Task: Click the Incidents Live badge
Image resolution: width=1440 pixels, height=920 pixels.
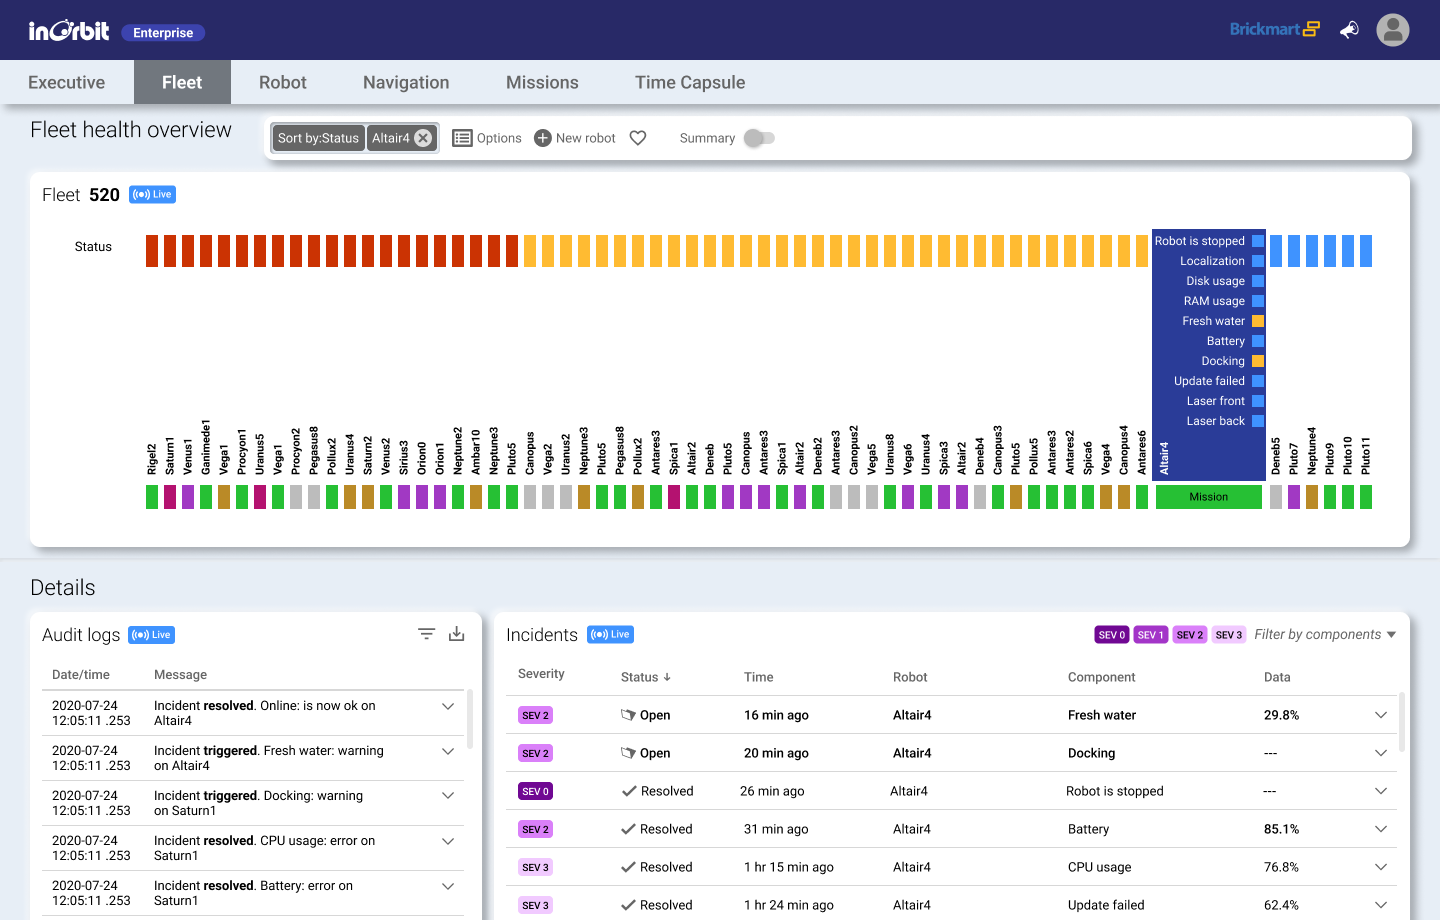Action: pos(610,635)
